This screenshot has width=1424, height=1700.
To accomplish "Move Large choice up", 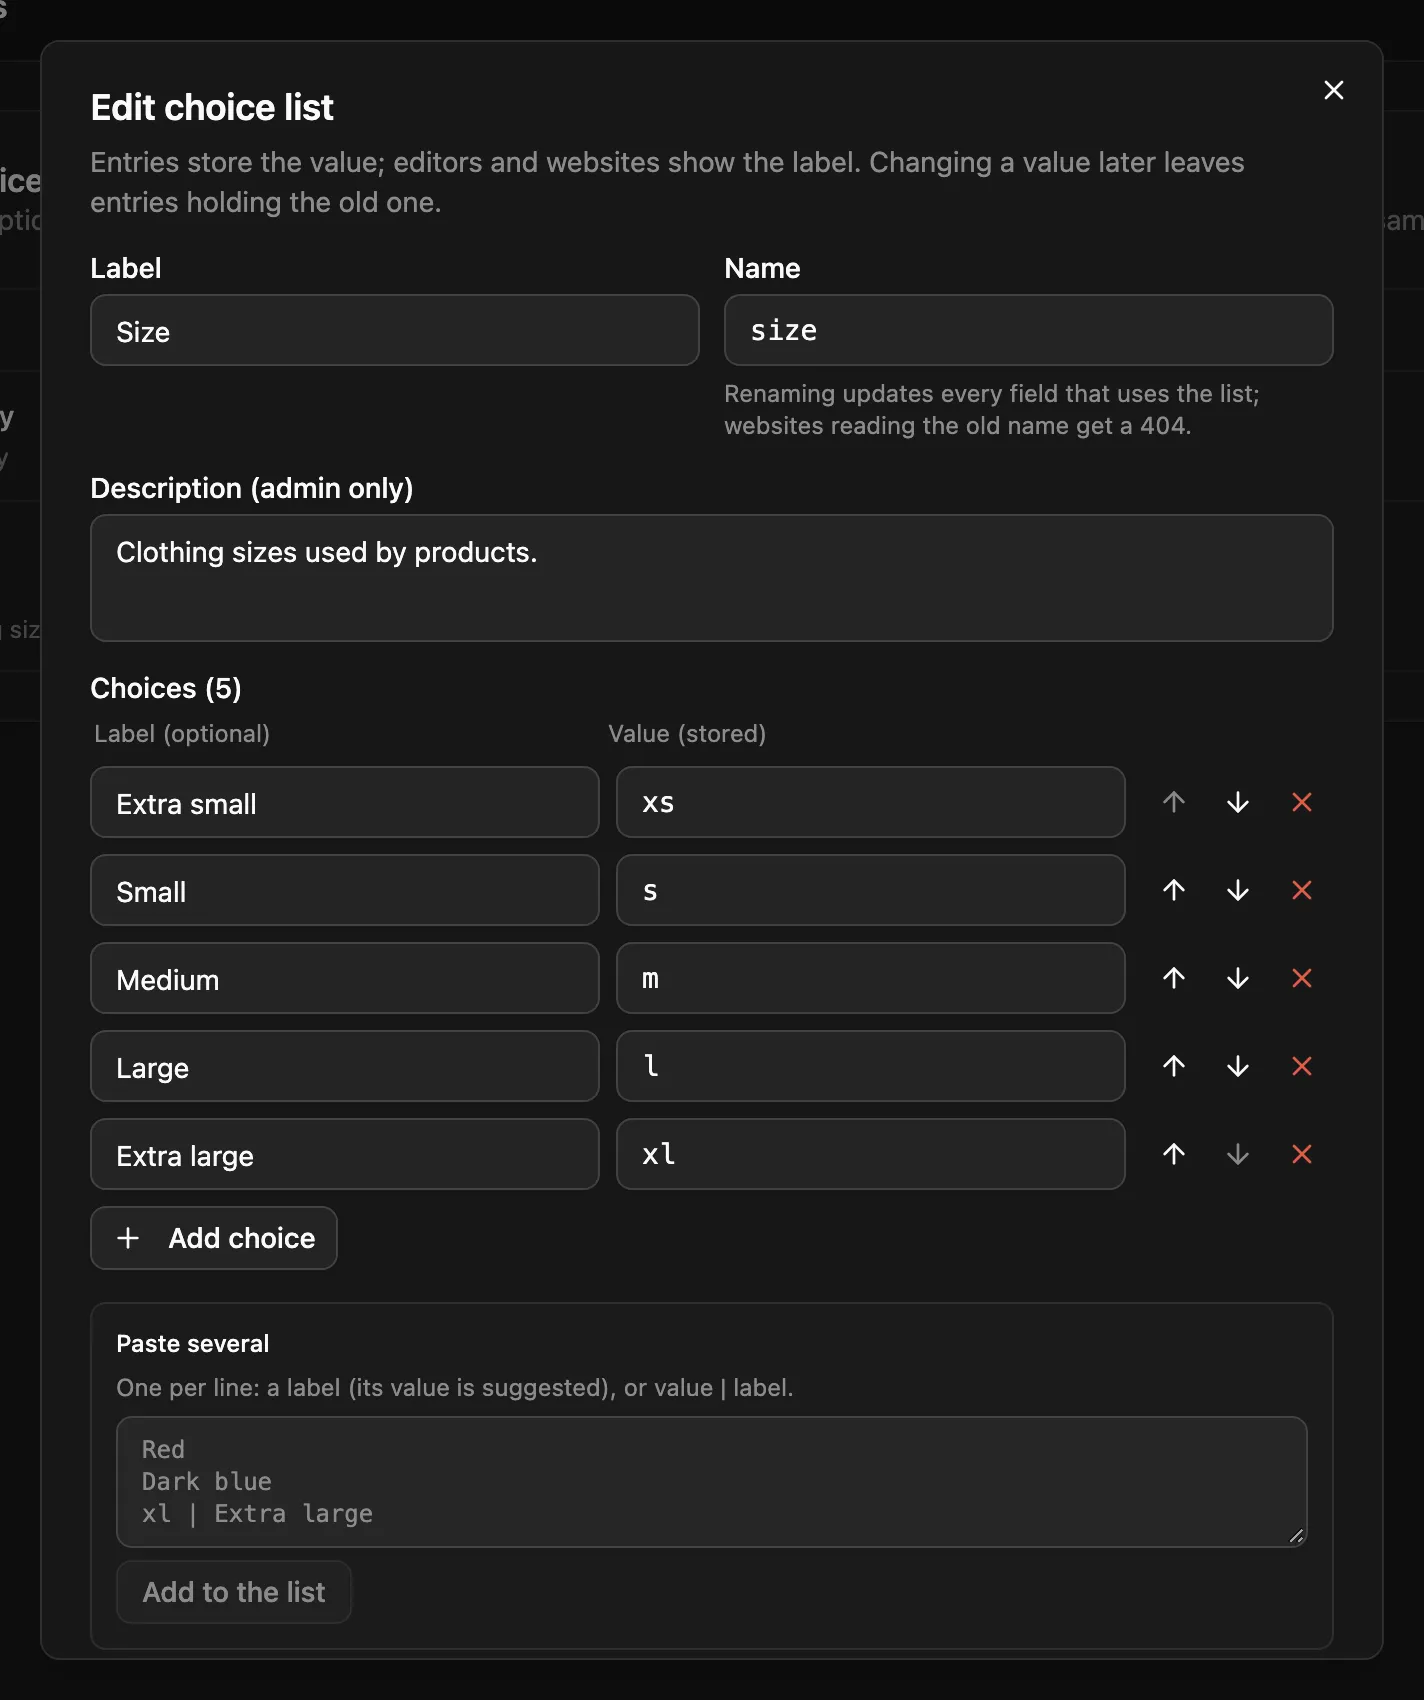I will tap(1174, 1066).
